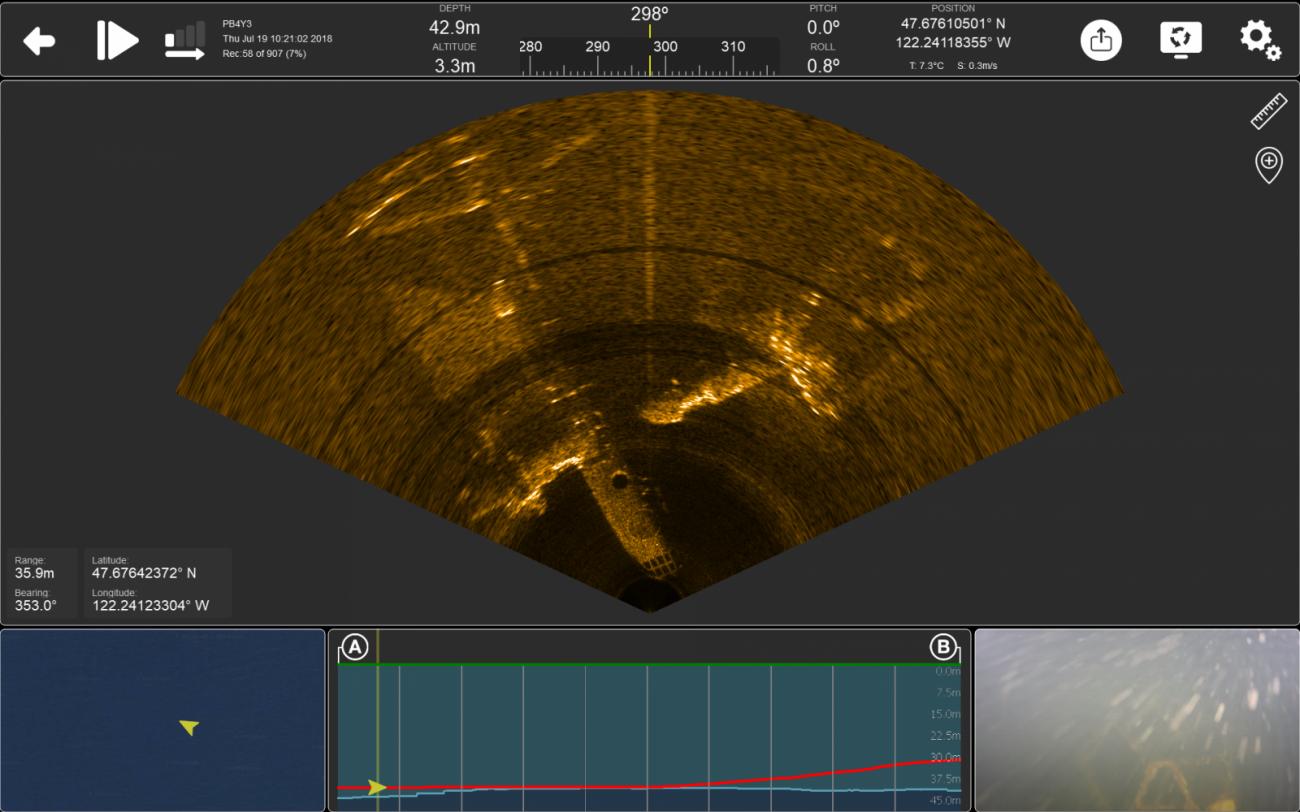1300x812 pixels.
Task: Open the settings gears icon
Action: pos(1260,40)
